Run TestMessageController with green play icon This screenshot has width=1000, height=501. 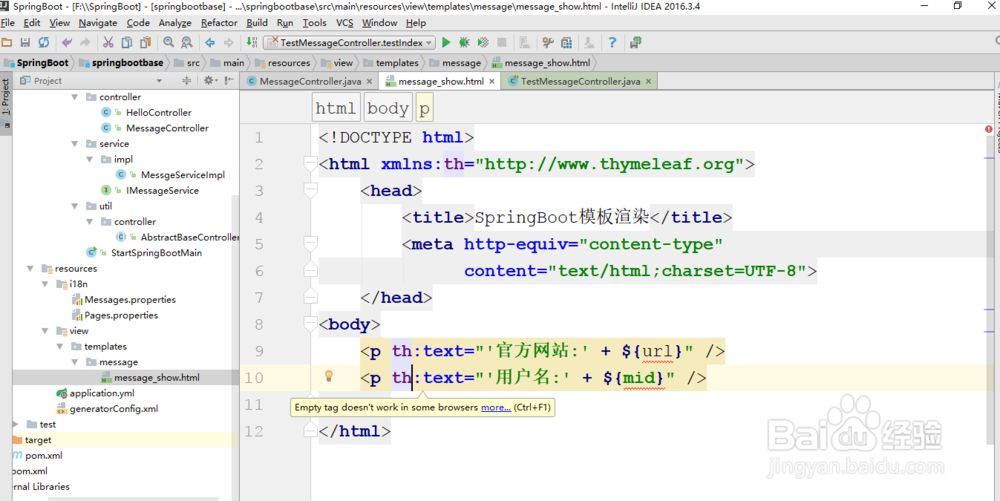[x=446, y=43]
